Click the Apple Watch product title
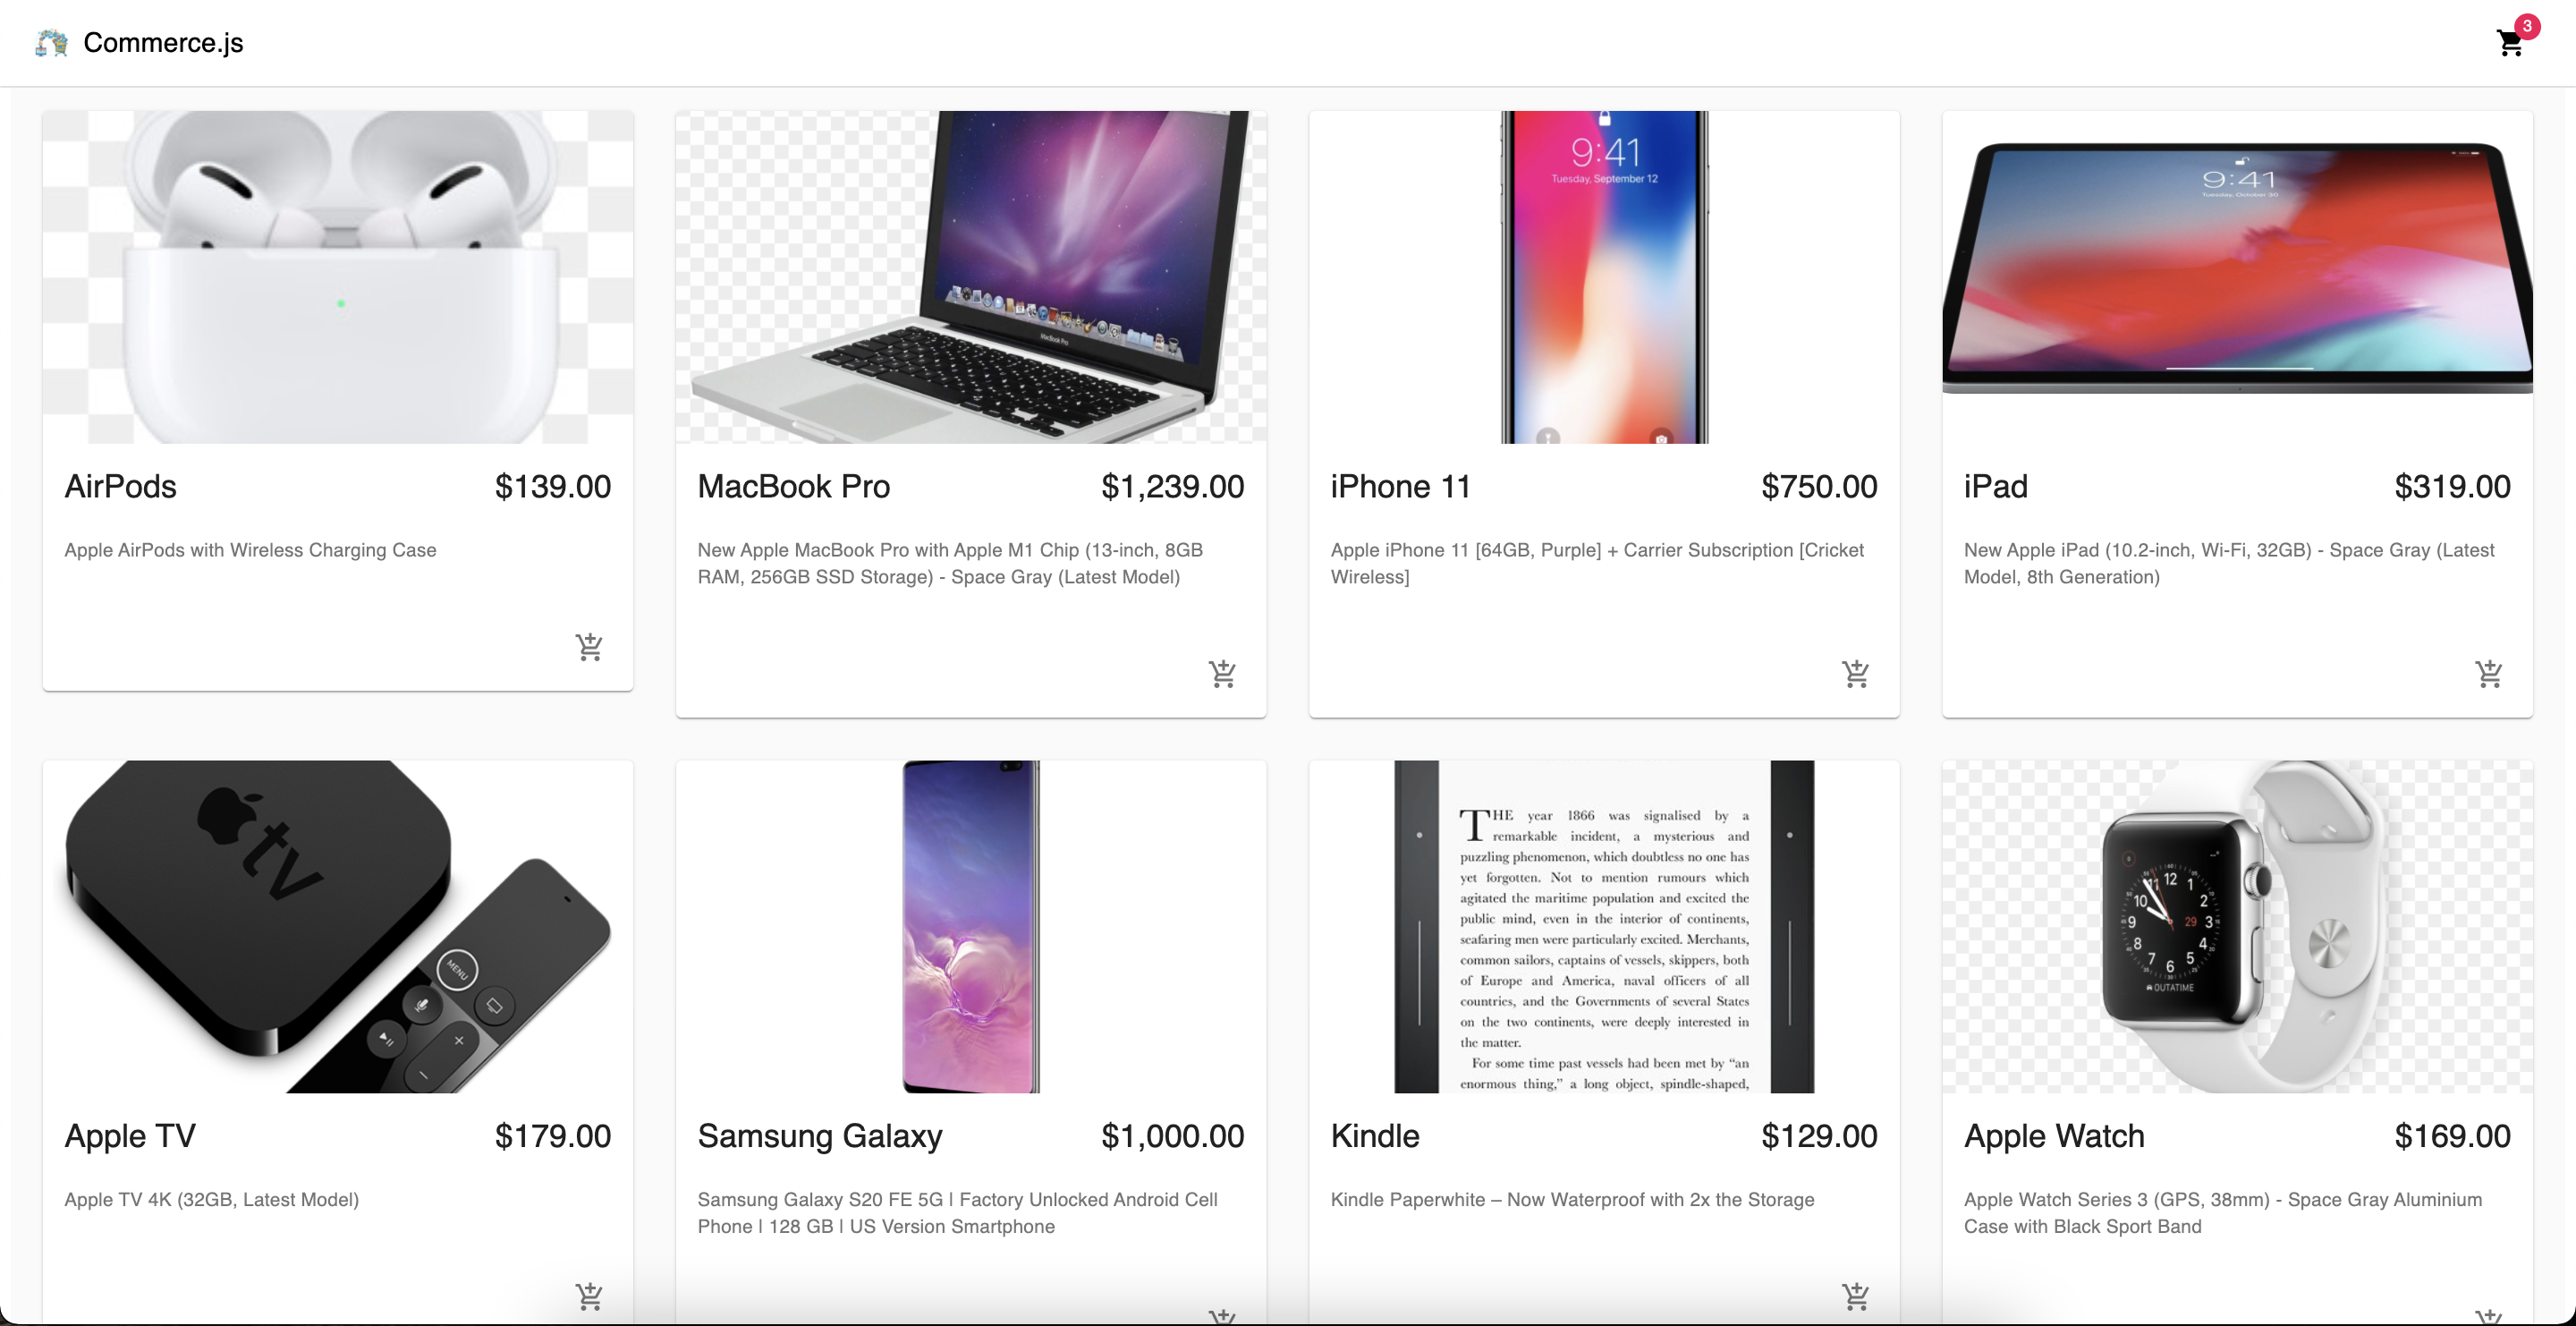2576x1326 pixels. coord(2054,1136)
